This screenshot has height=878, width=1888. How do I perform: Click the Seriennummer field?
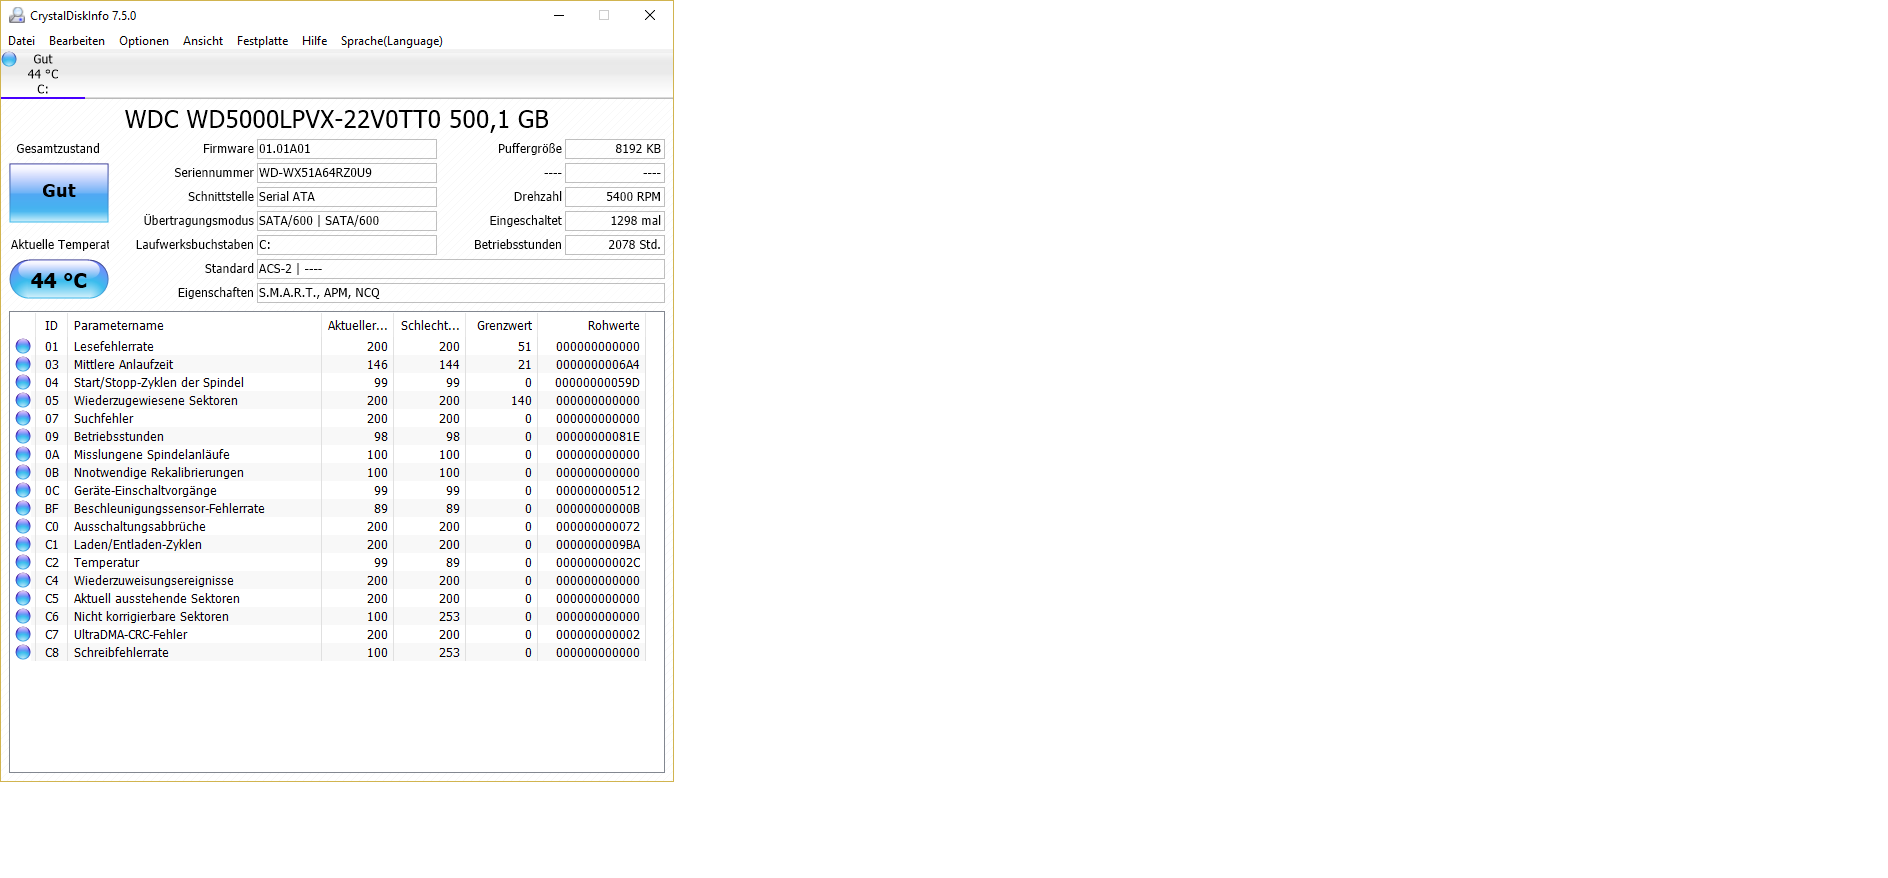click(x=347, y=173)
